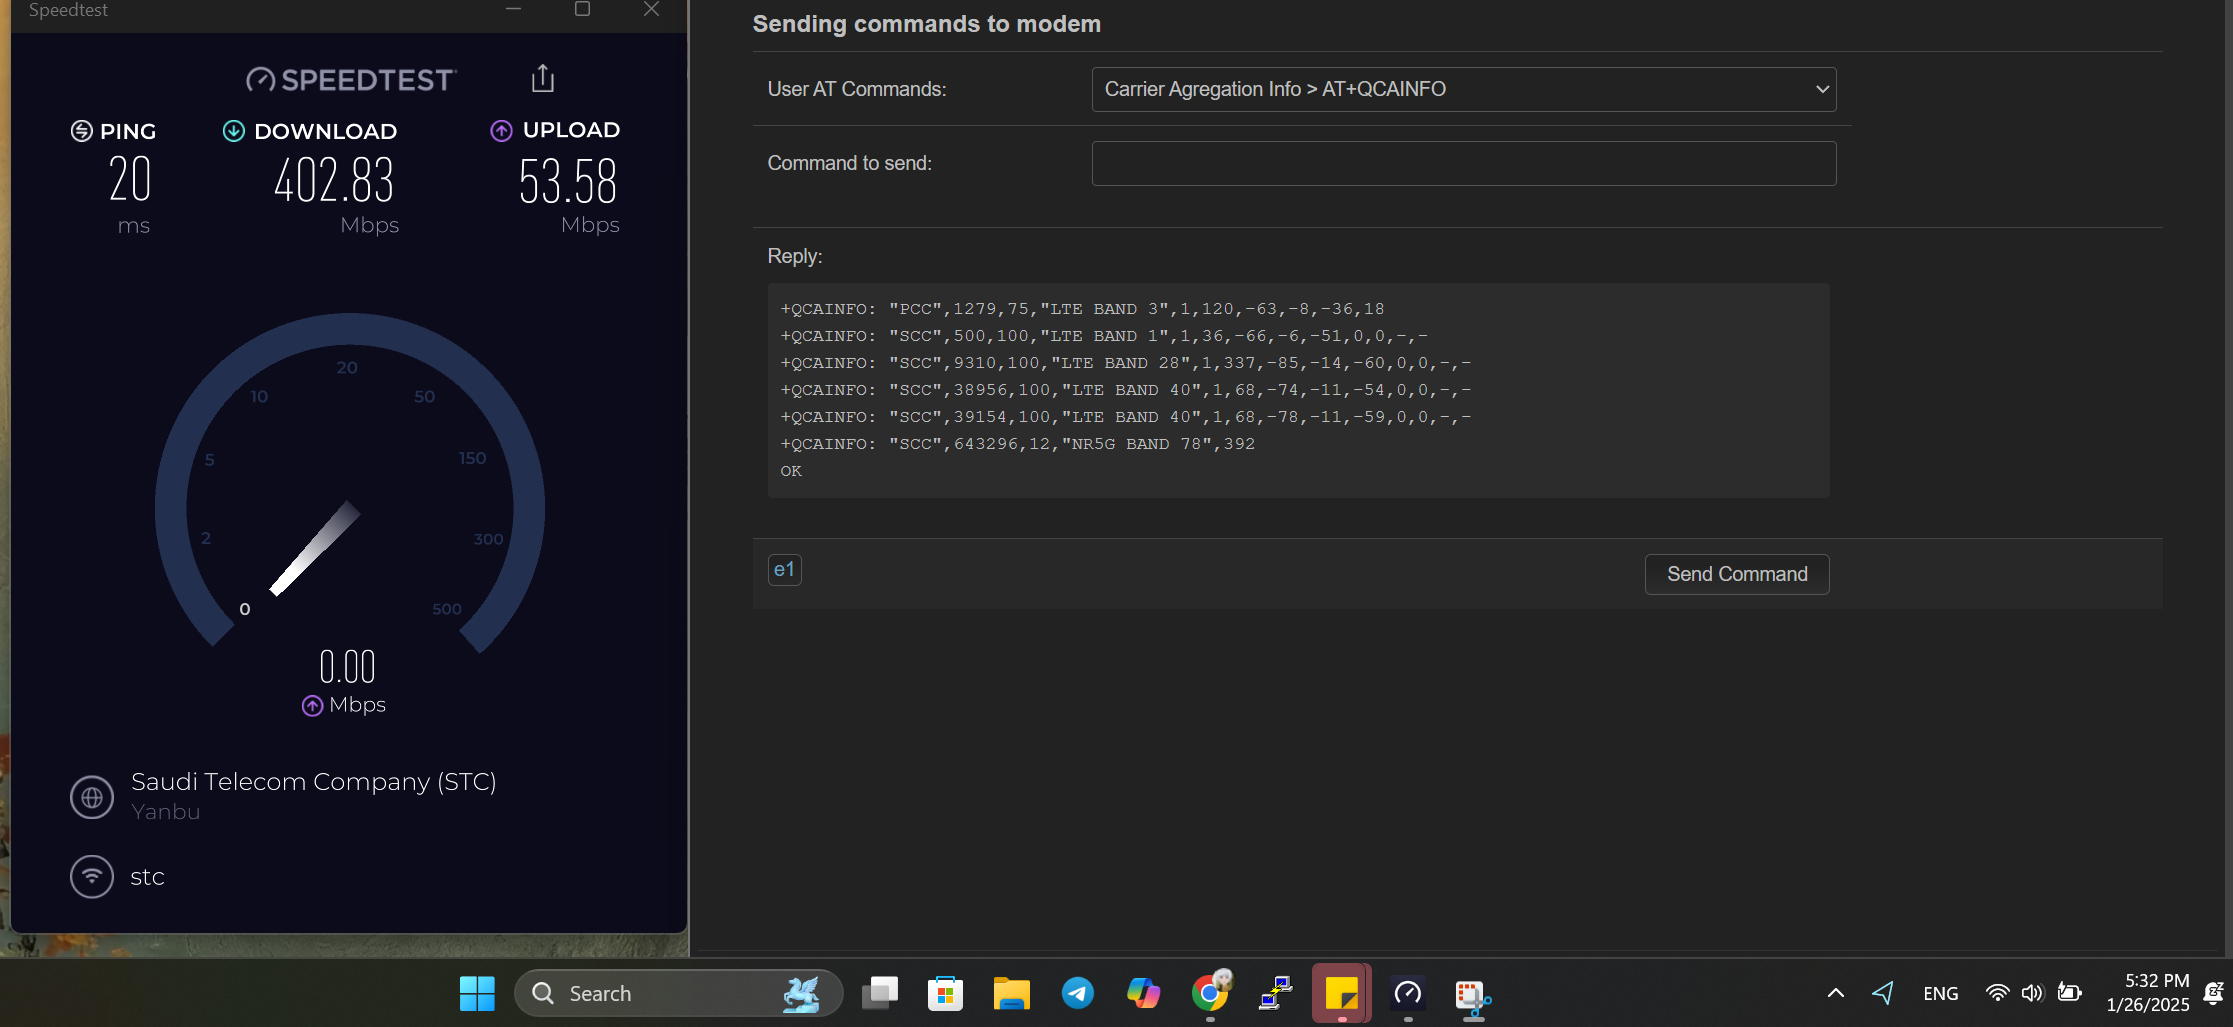Click the upload icon beside gauge Mbps
2233x1027 pixels.
pos(312,706)
